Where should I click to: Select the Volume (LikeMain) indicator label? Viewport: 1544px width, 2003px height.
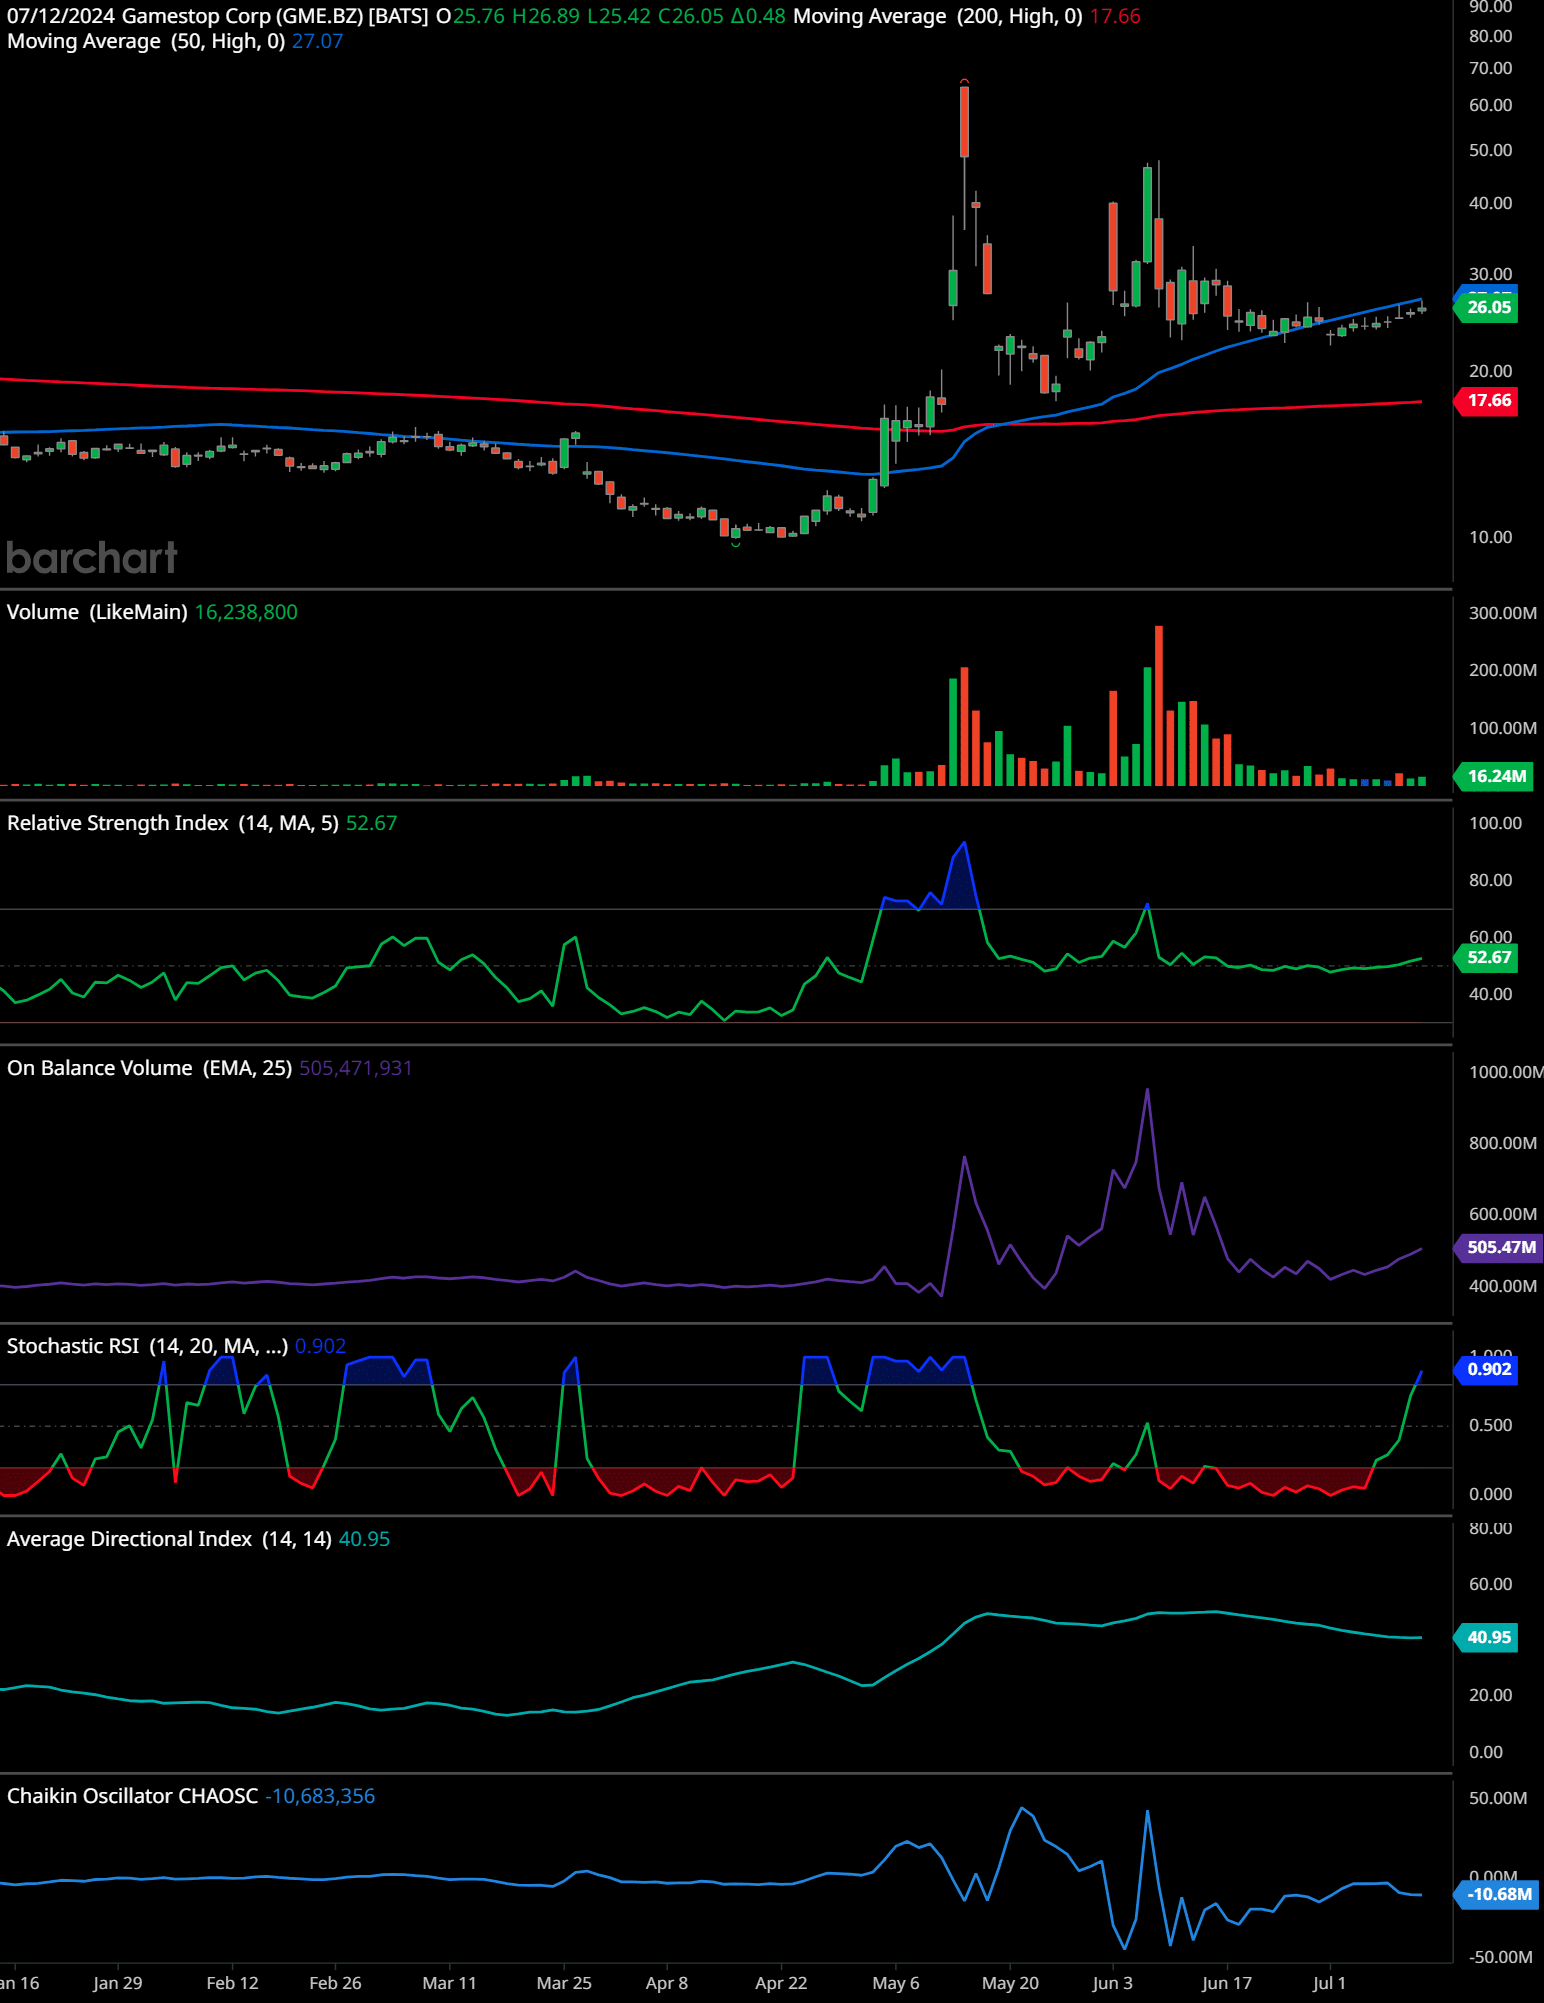click(97, 612)
